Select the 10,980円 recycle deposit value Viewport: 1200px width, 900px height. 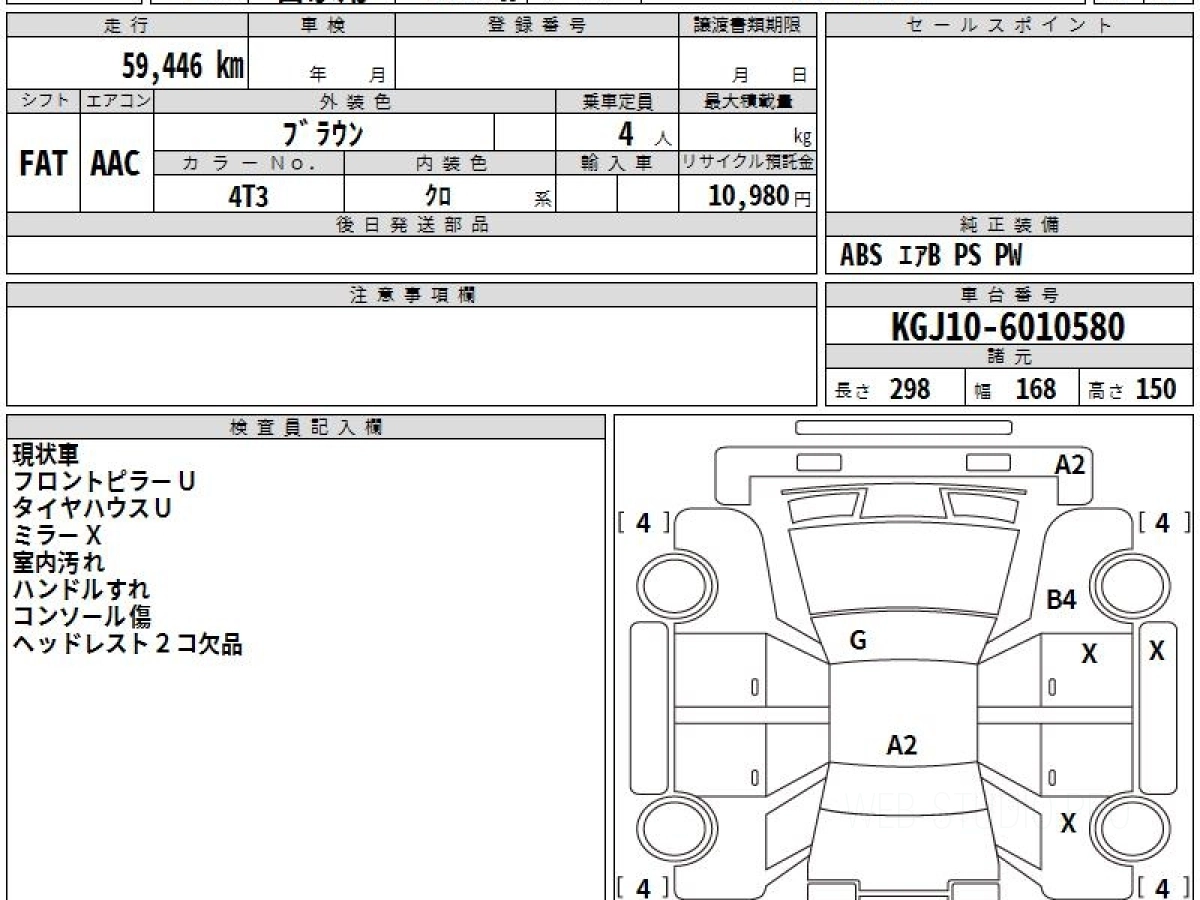[760, 196]
